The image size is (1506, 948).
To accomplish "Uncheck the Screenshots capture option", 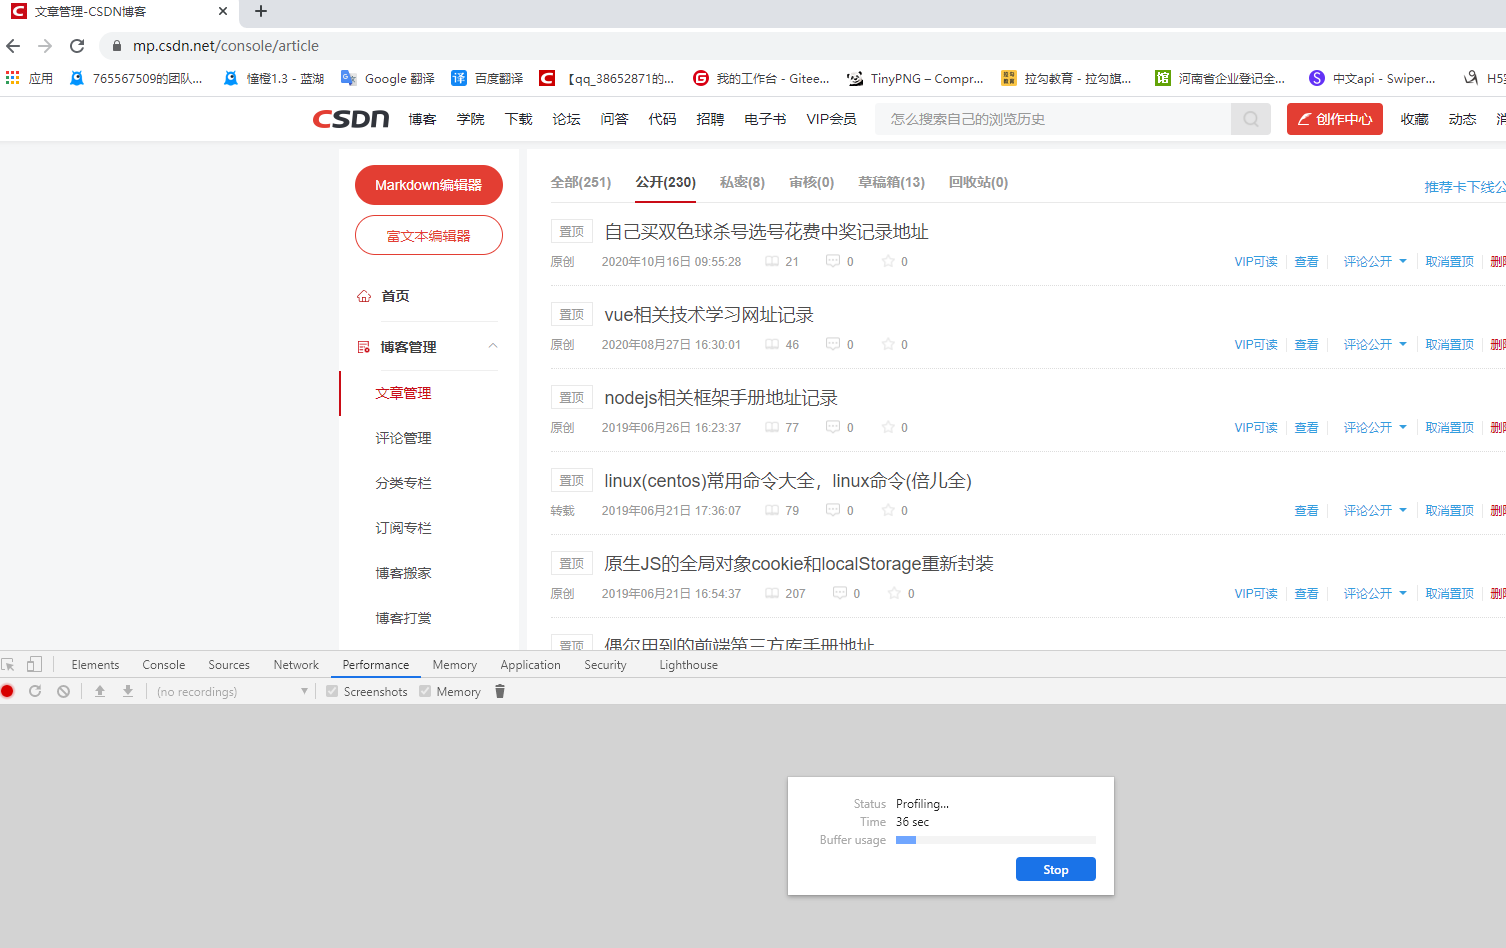I will pos(332,691).
